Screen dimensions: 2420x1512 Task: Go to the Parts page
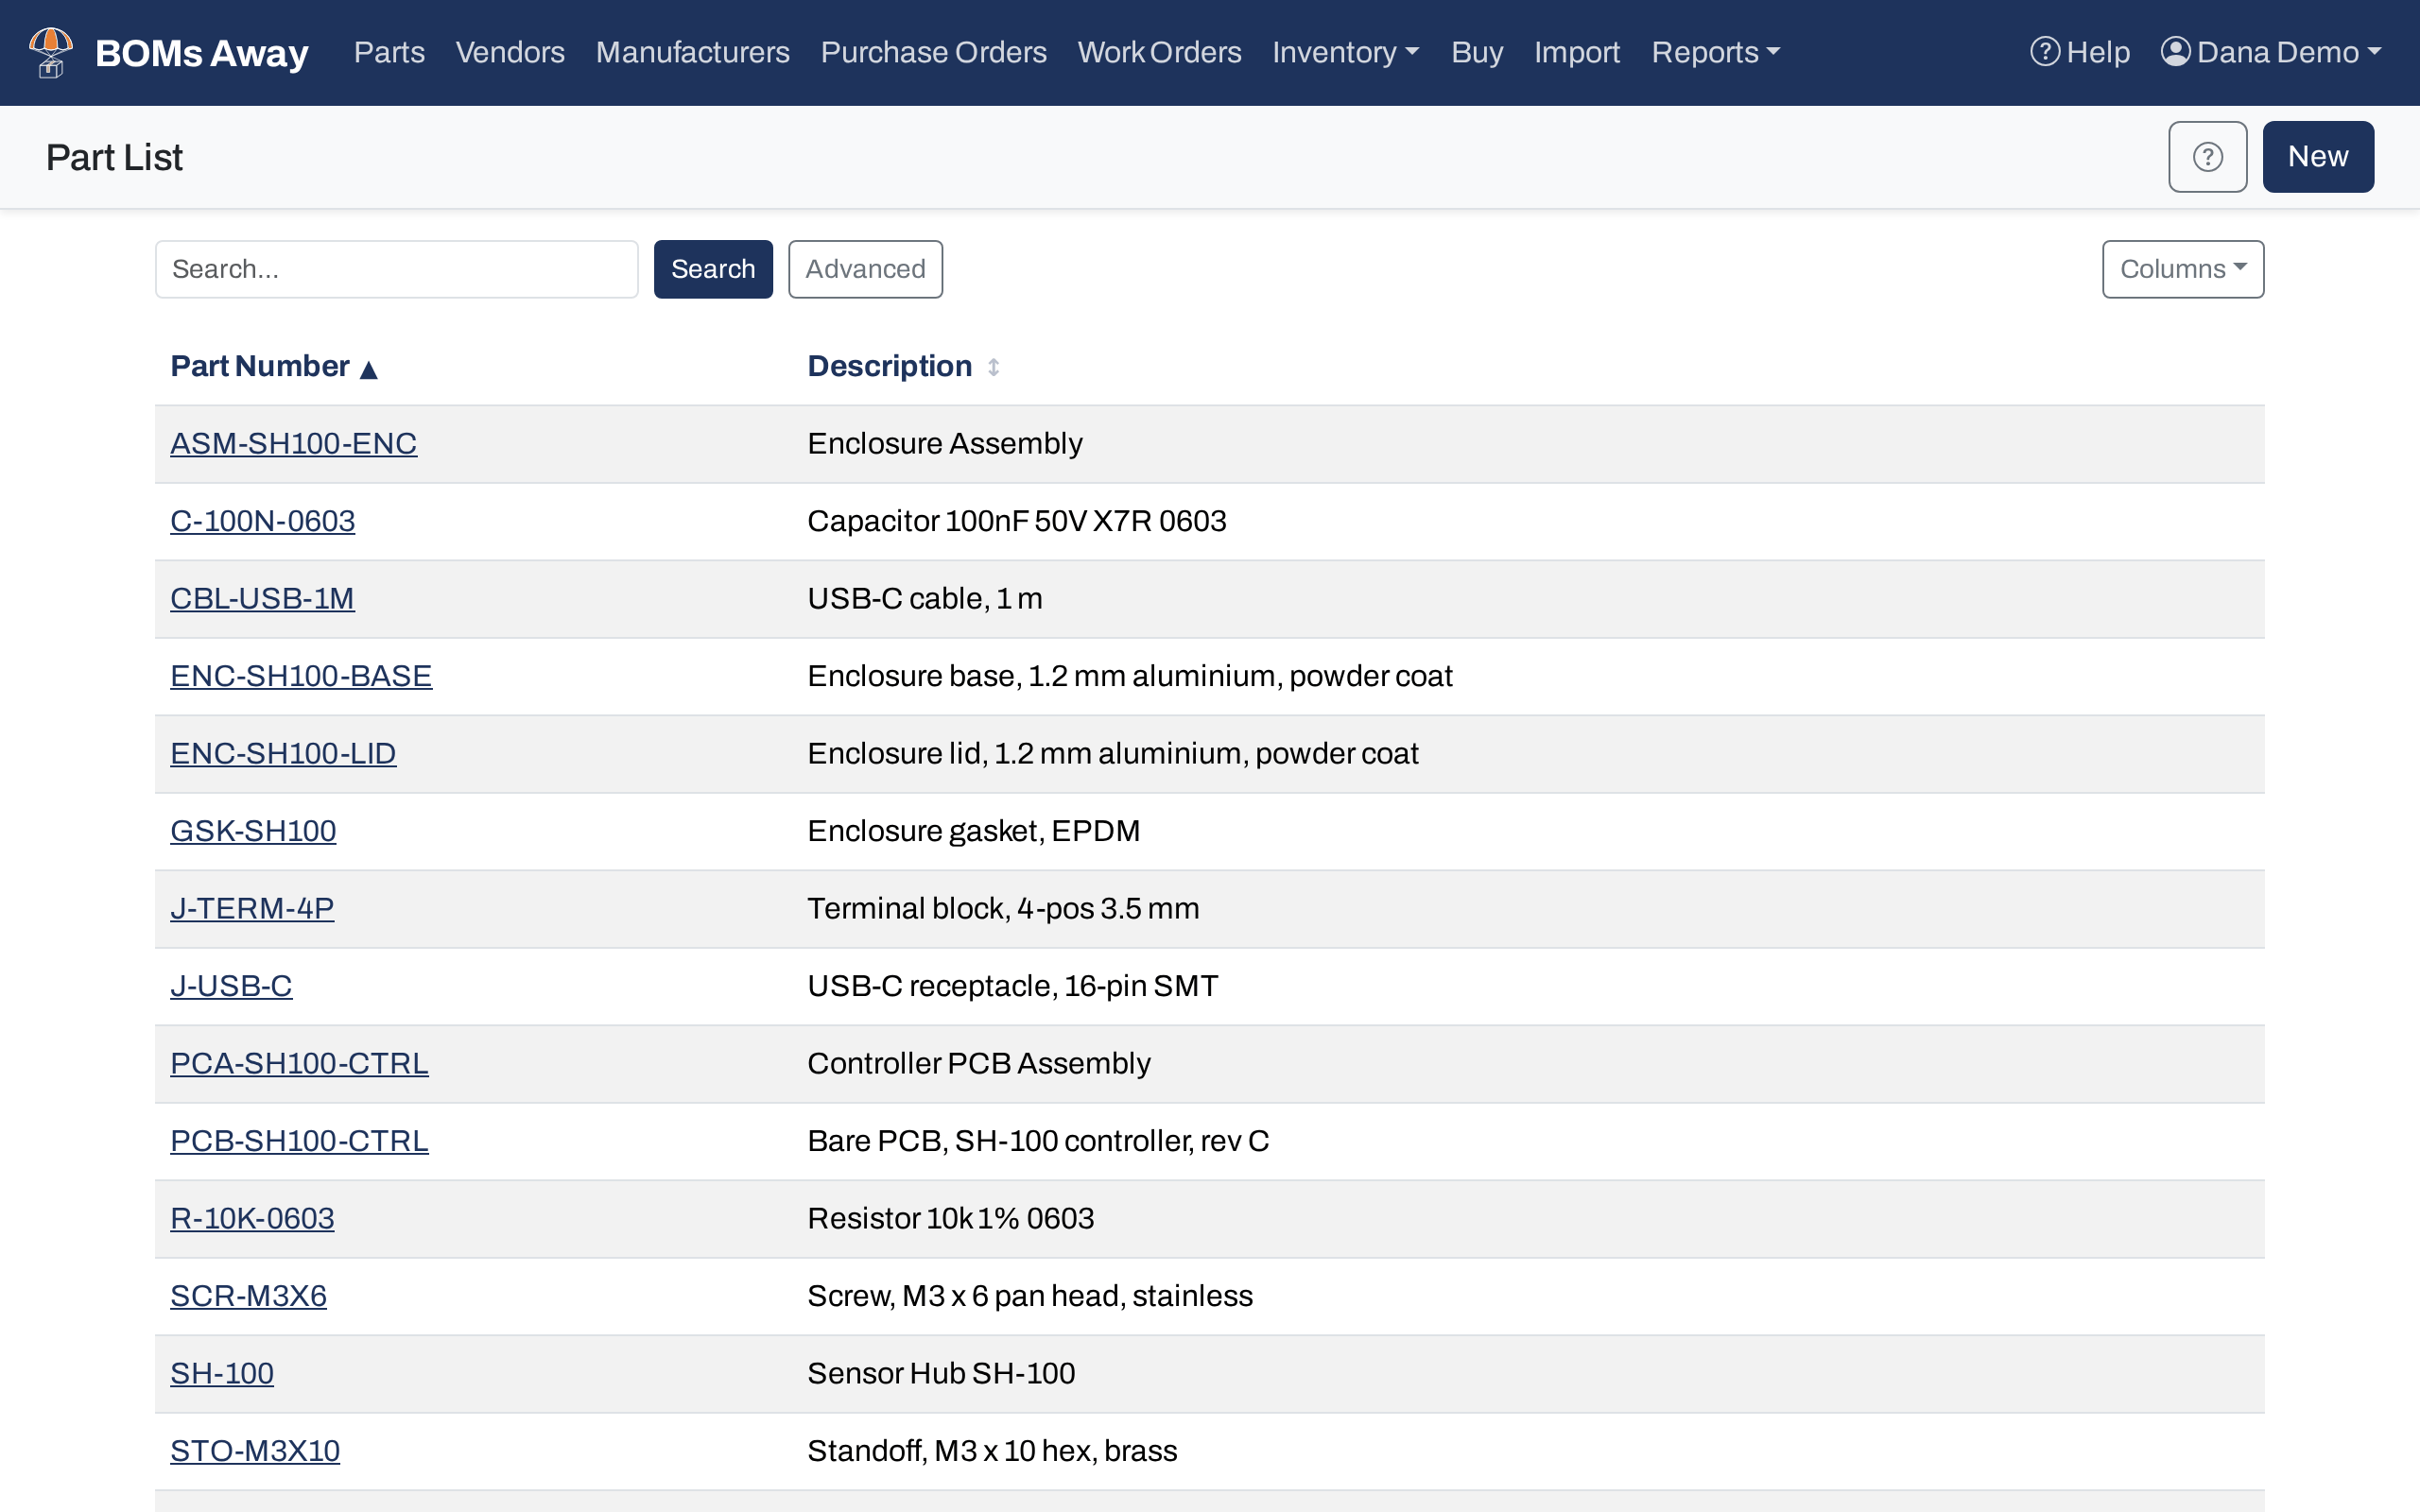tap(389, 52)
